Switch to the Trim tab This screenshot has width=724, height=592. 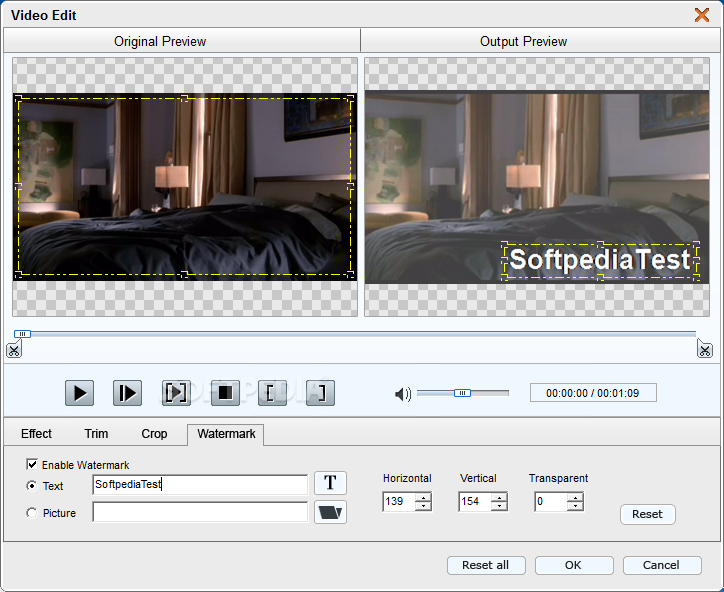click(96, 434)
